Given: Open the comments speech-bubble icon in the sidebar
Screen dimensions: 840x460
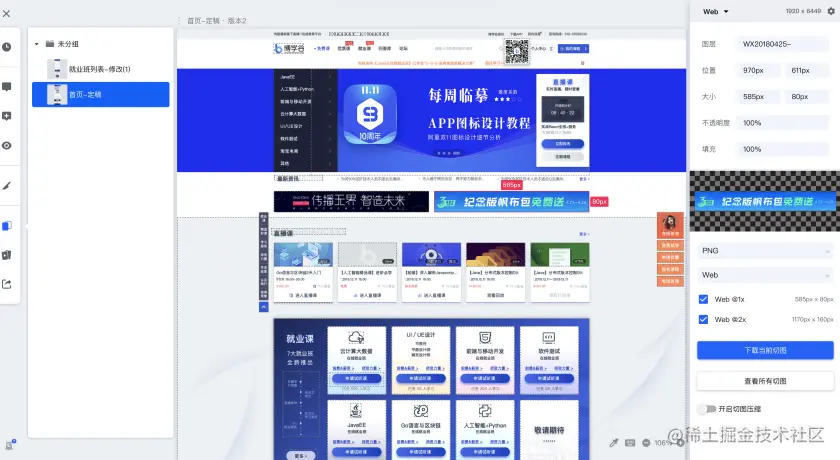Looking at the screenshot, I should pos(6,87).
